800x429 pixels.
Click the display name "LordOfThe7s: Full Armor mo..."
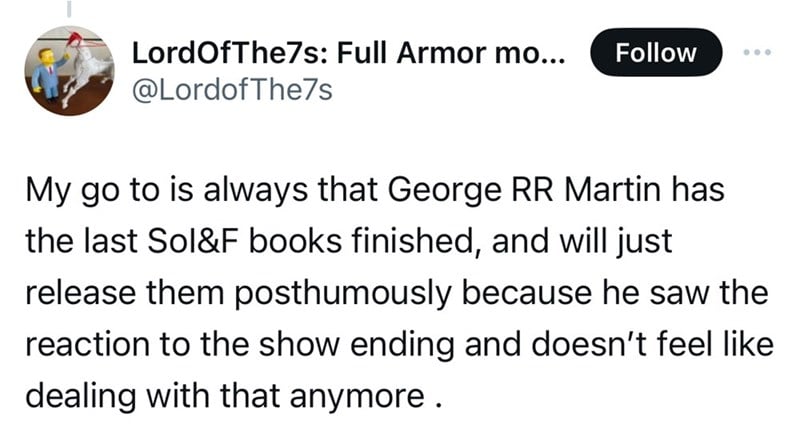pyautogui.click(x=350, y=53)
